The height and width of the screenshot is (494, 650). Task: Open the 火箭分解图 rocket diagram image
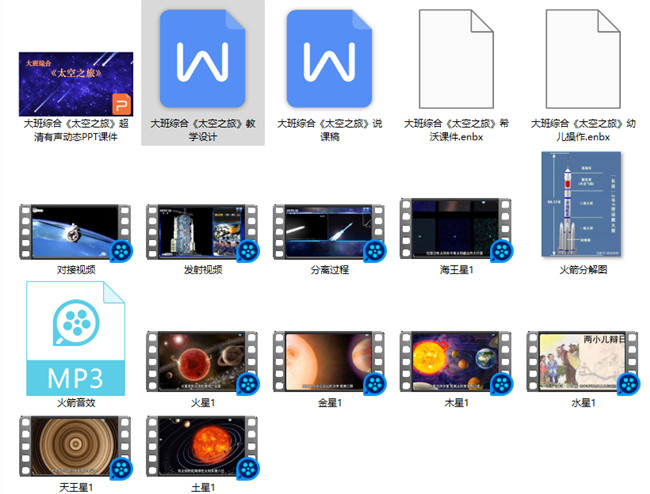583,205
